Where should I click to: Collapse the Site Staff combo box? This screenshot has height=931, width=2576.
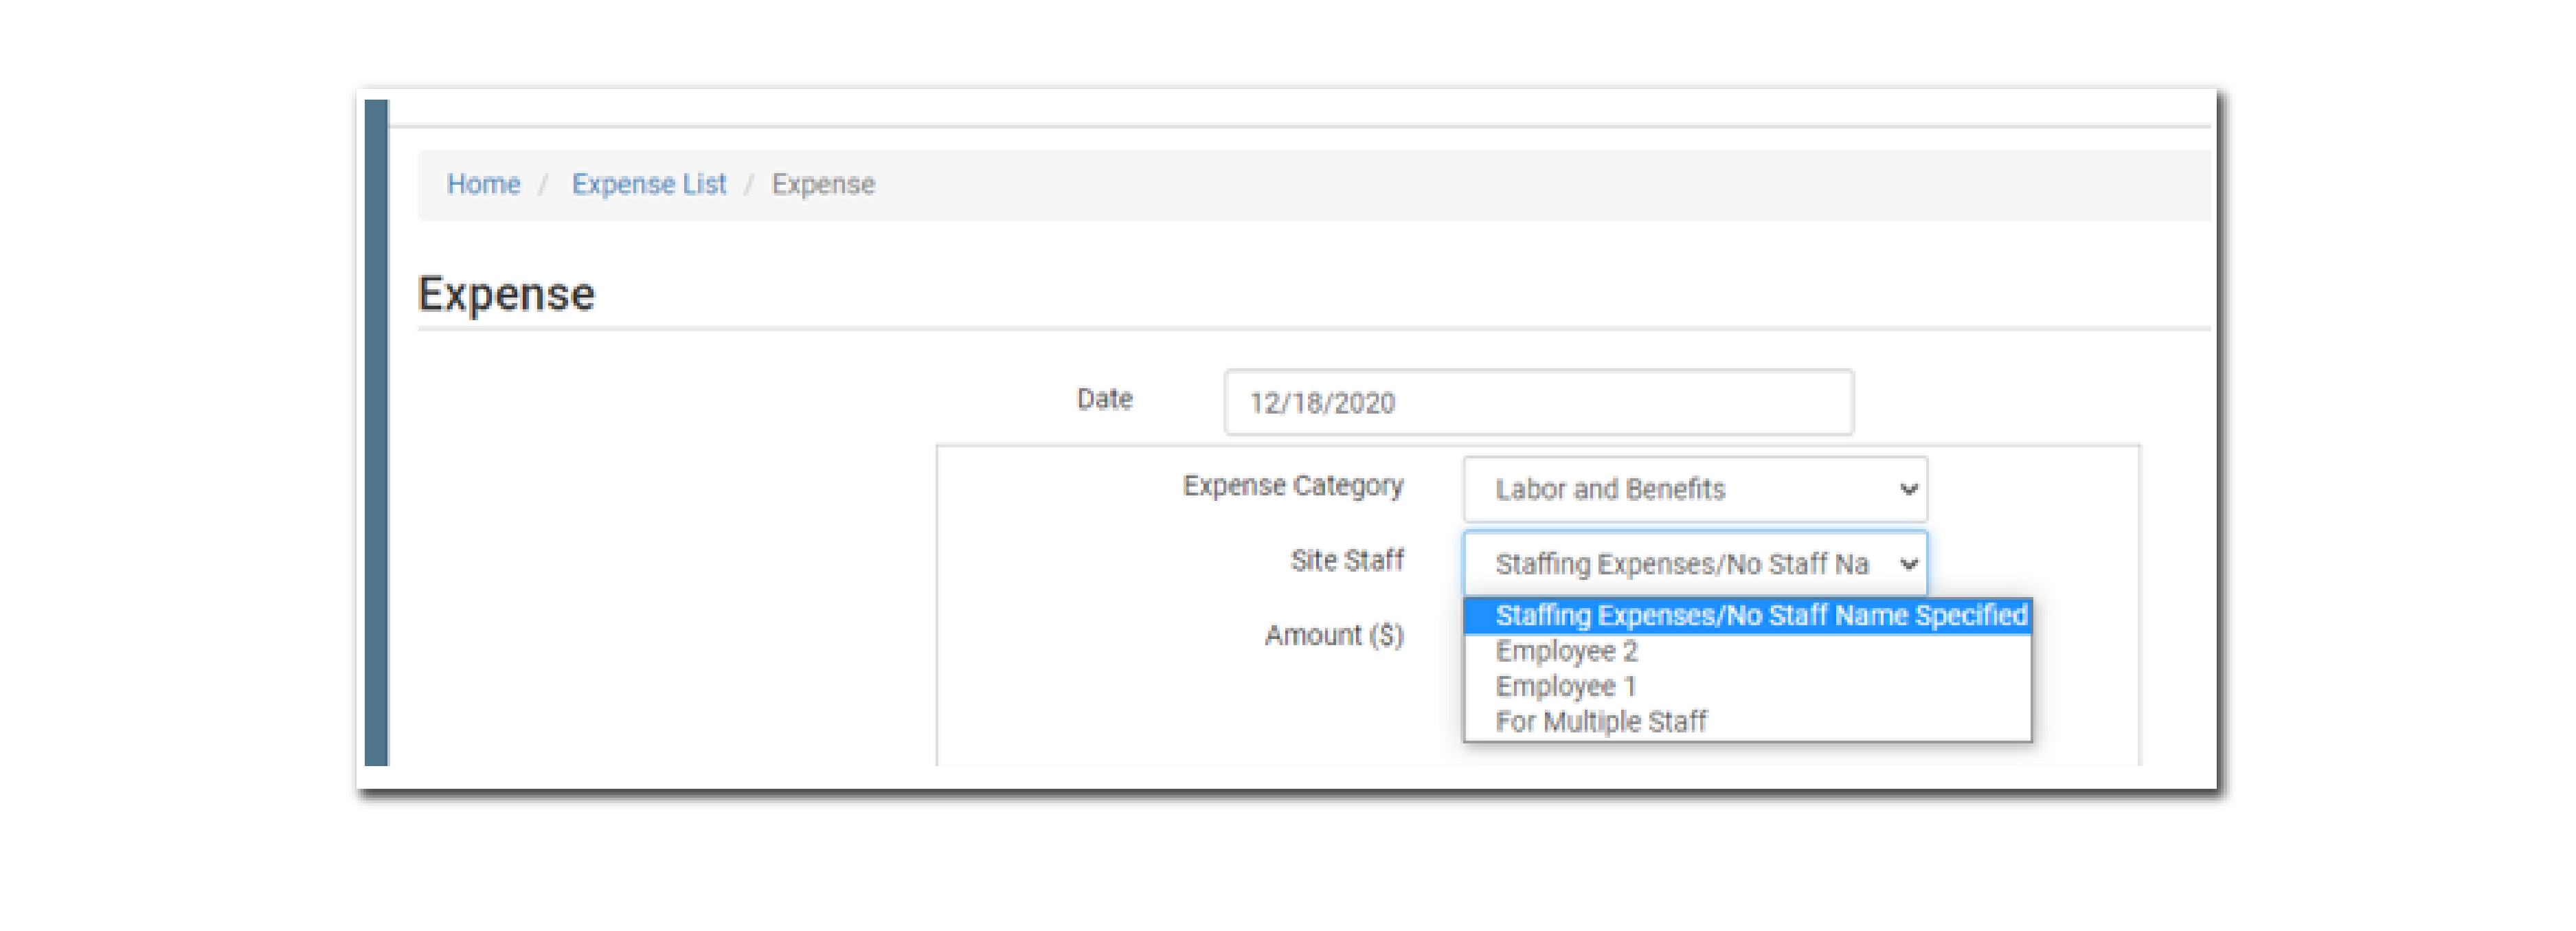(1680, 564)
